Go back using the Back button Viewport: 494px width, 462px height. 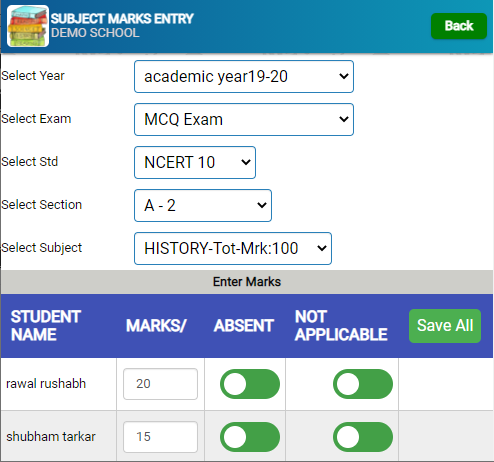pos(459,26)
